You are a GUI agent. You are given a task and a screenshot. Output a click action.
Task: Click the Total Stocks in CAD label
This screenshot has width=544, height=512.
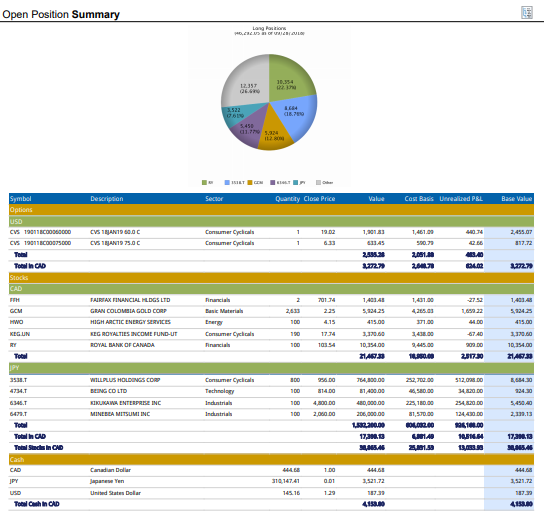point(39,448)
